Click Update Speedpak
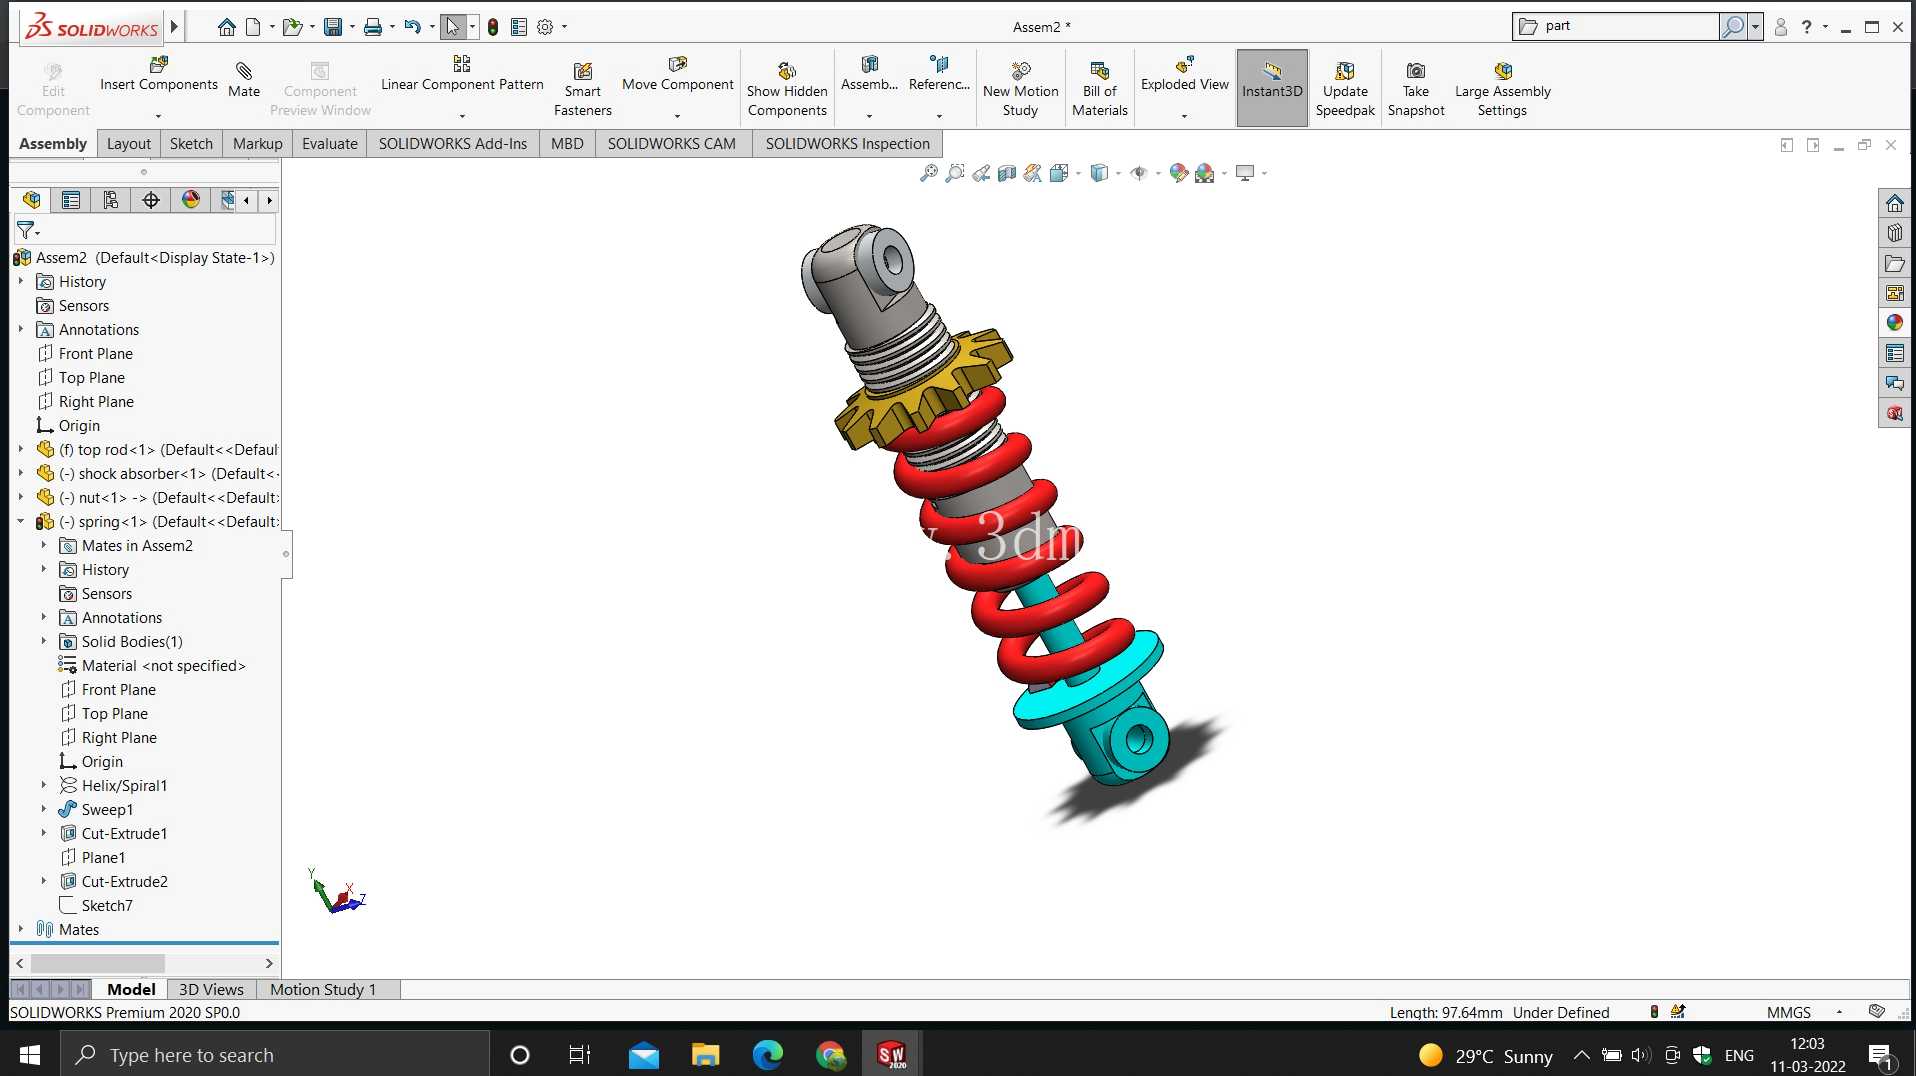Image resolution: width=1916 pixels, height=1076 pixels. point(1345,88)
